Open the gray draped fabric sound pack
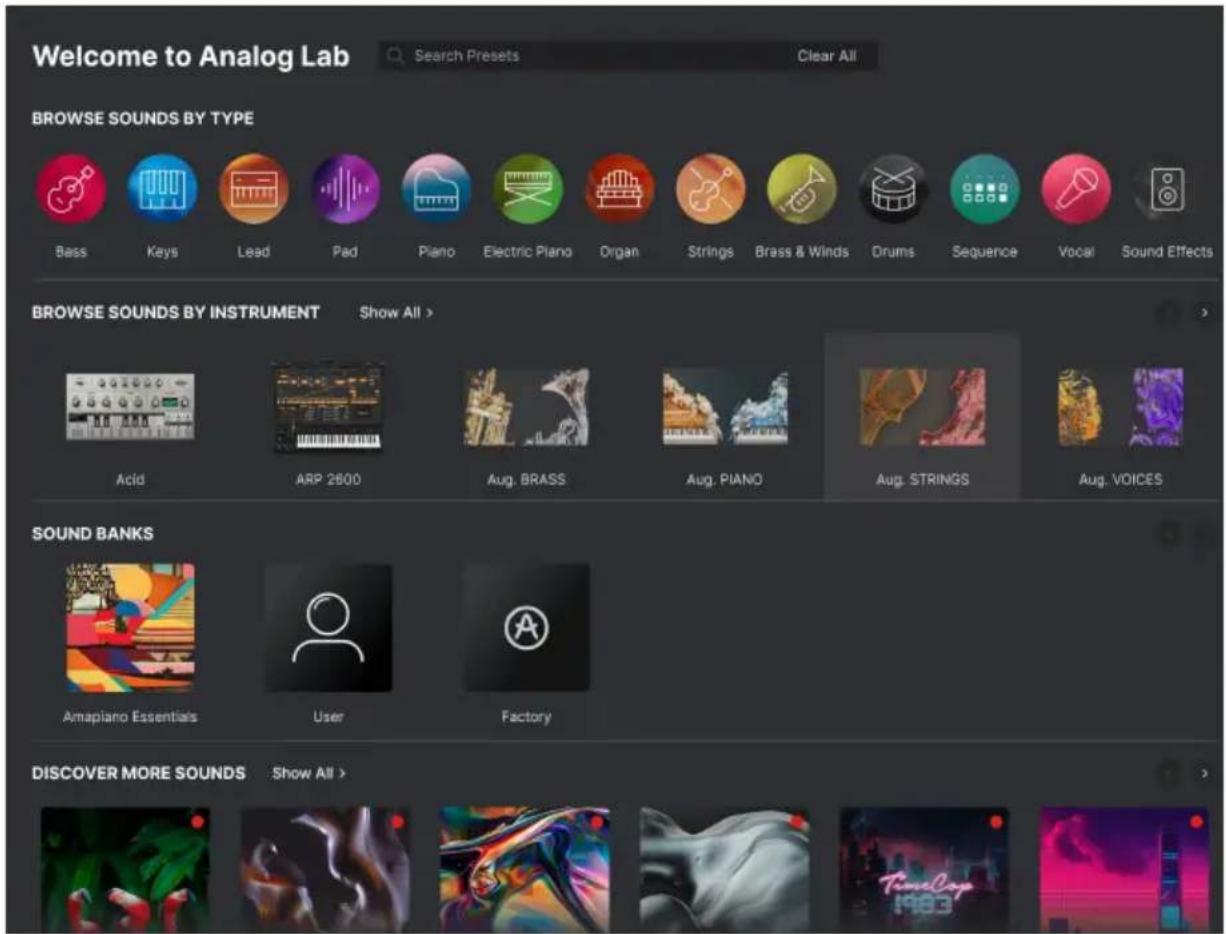 tap(725, 869)
